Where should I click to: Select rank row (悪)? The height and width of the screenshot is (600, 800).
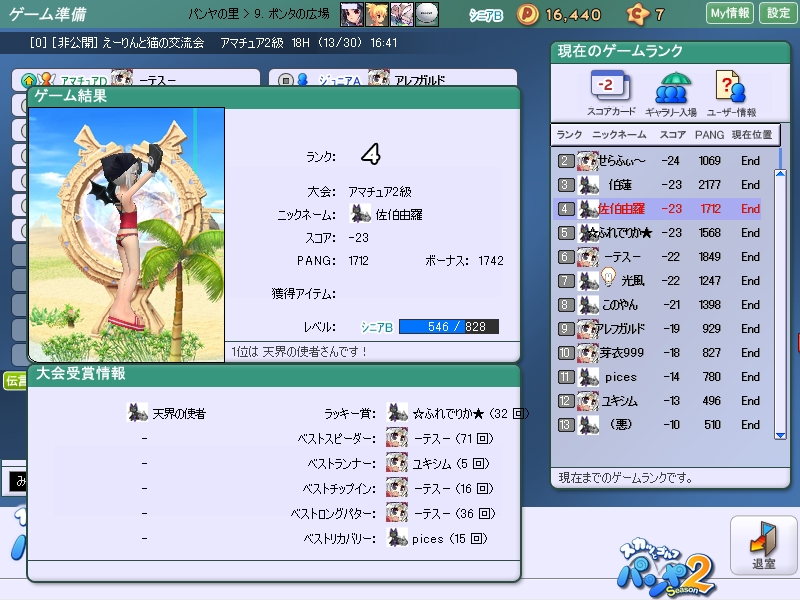coord(657,424)
